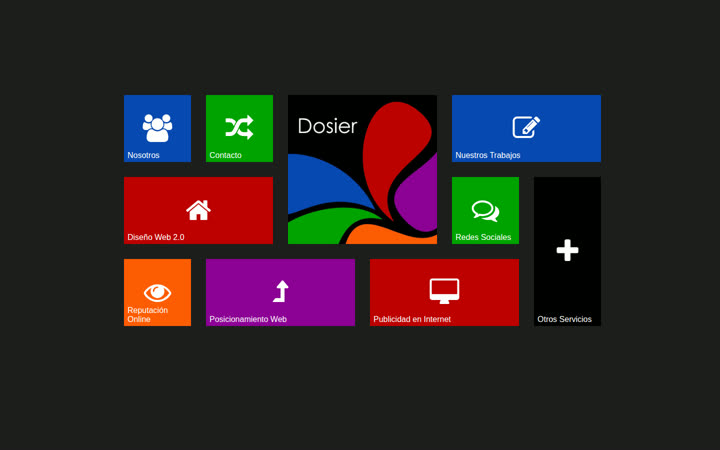The image size is (720, 450).
Task: Click the pencil edit icon on Nuestros Trabajos
Action: pos(526,127)
